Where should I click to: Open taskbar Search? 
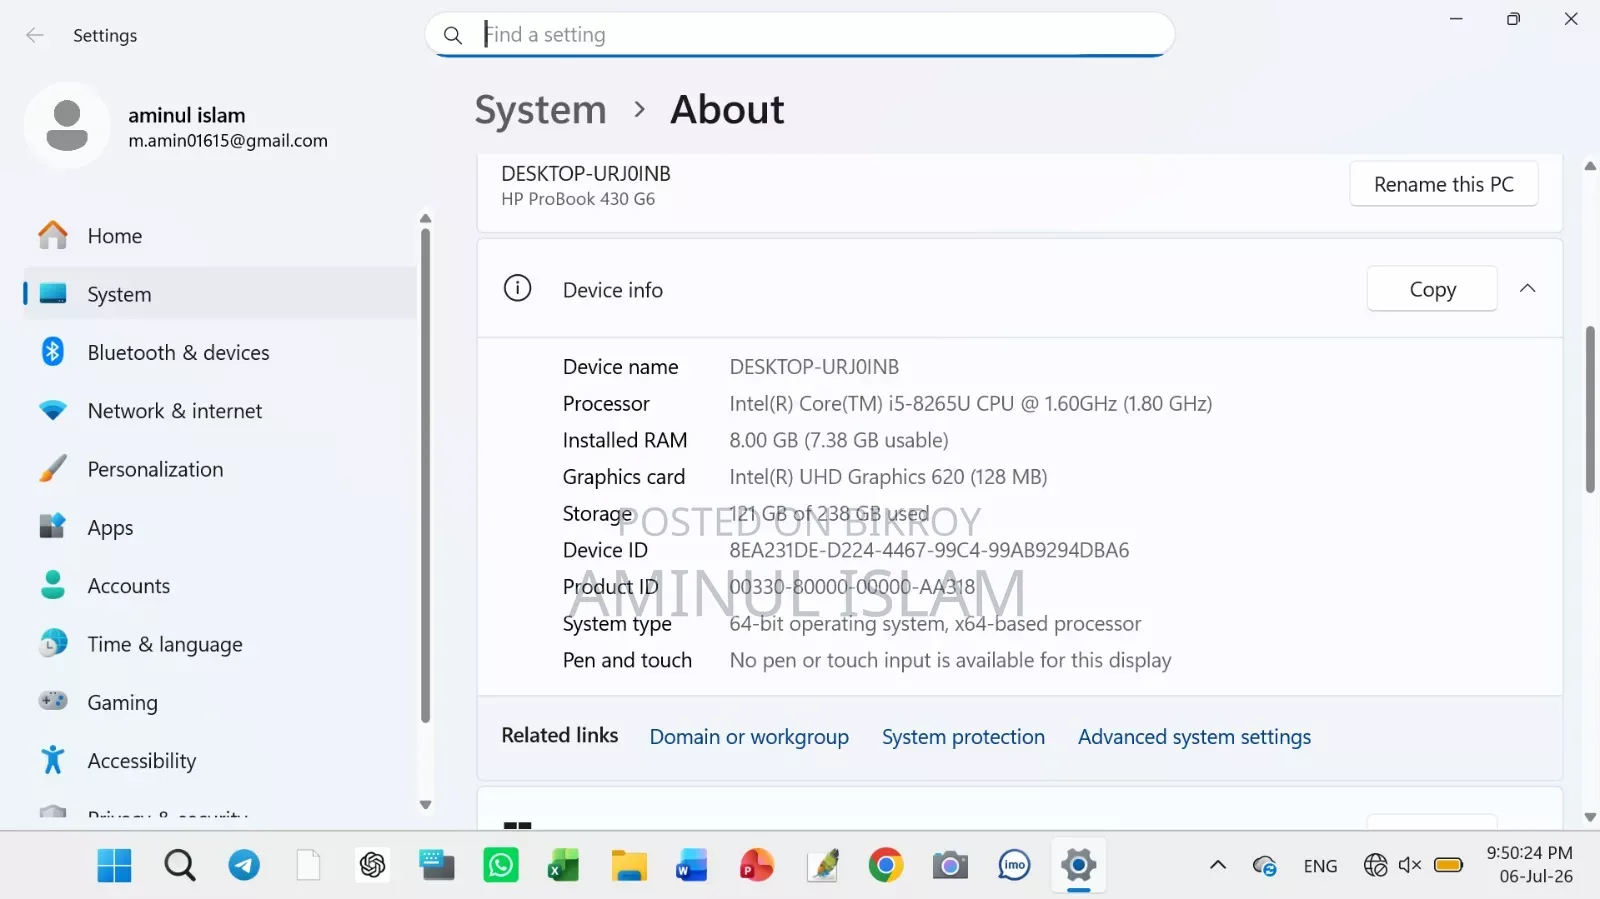click(x=180, y=865)
